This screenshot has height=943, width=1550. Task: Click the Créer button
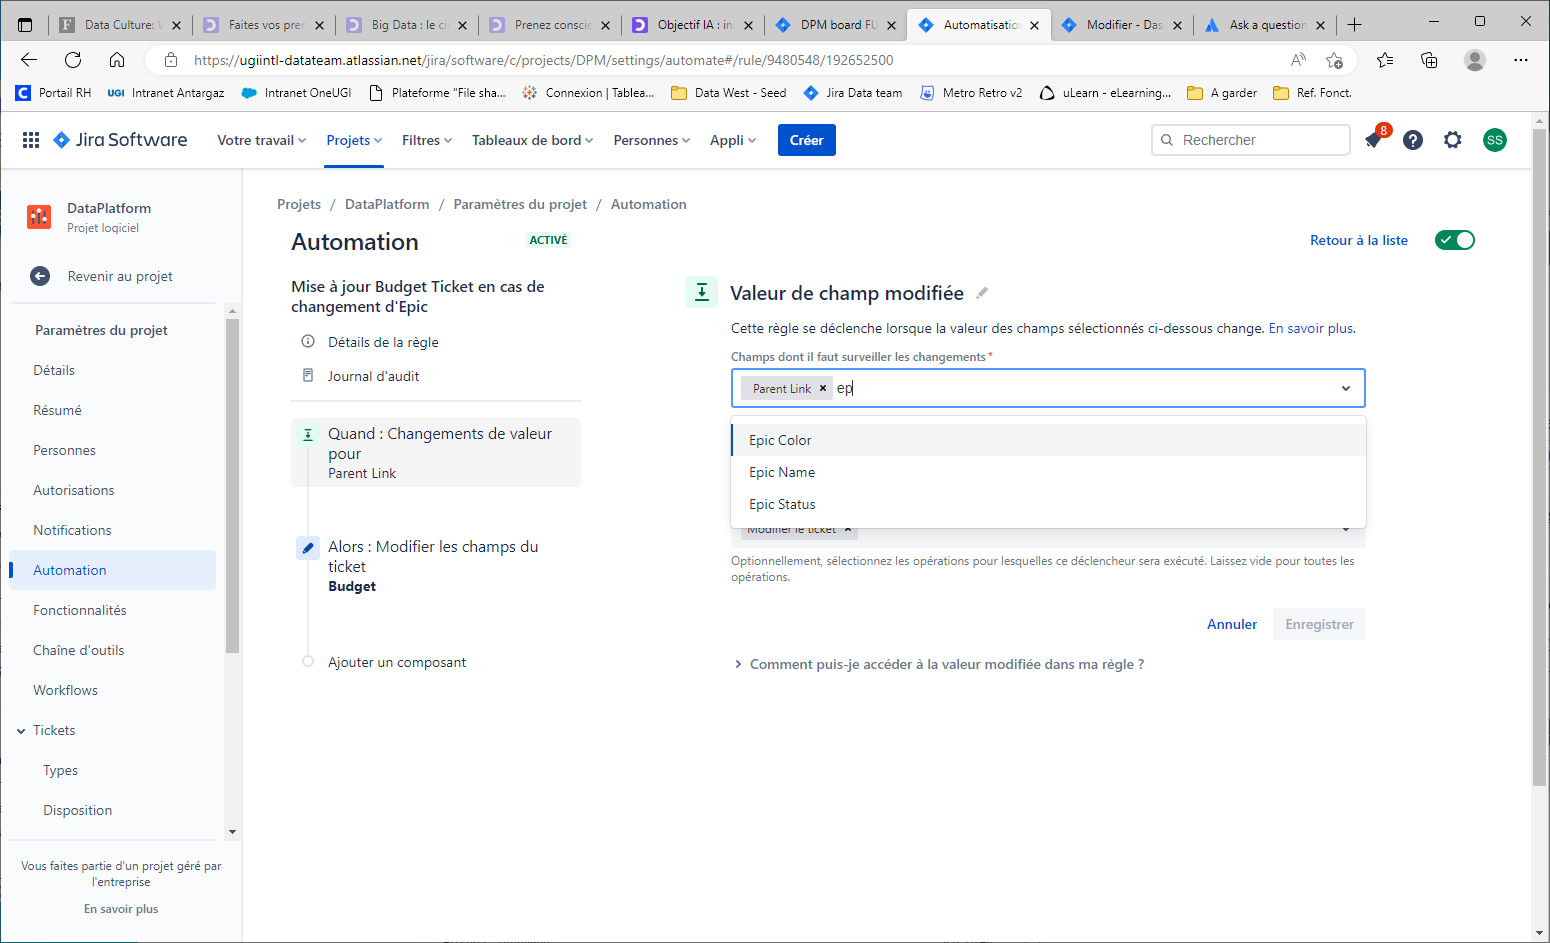tap(806, 140)
